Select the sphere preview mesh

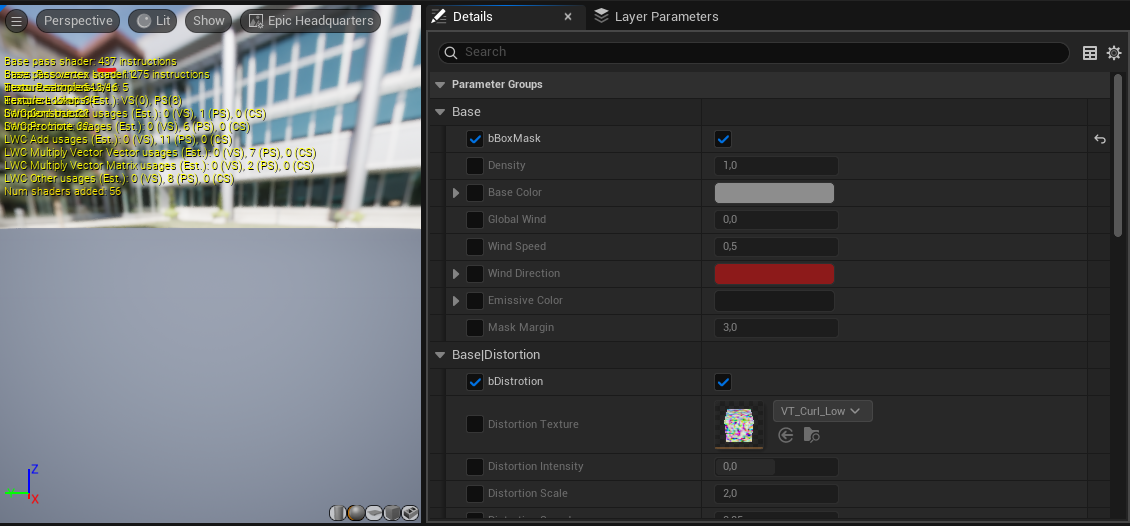pos(356,512)
